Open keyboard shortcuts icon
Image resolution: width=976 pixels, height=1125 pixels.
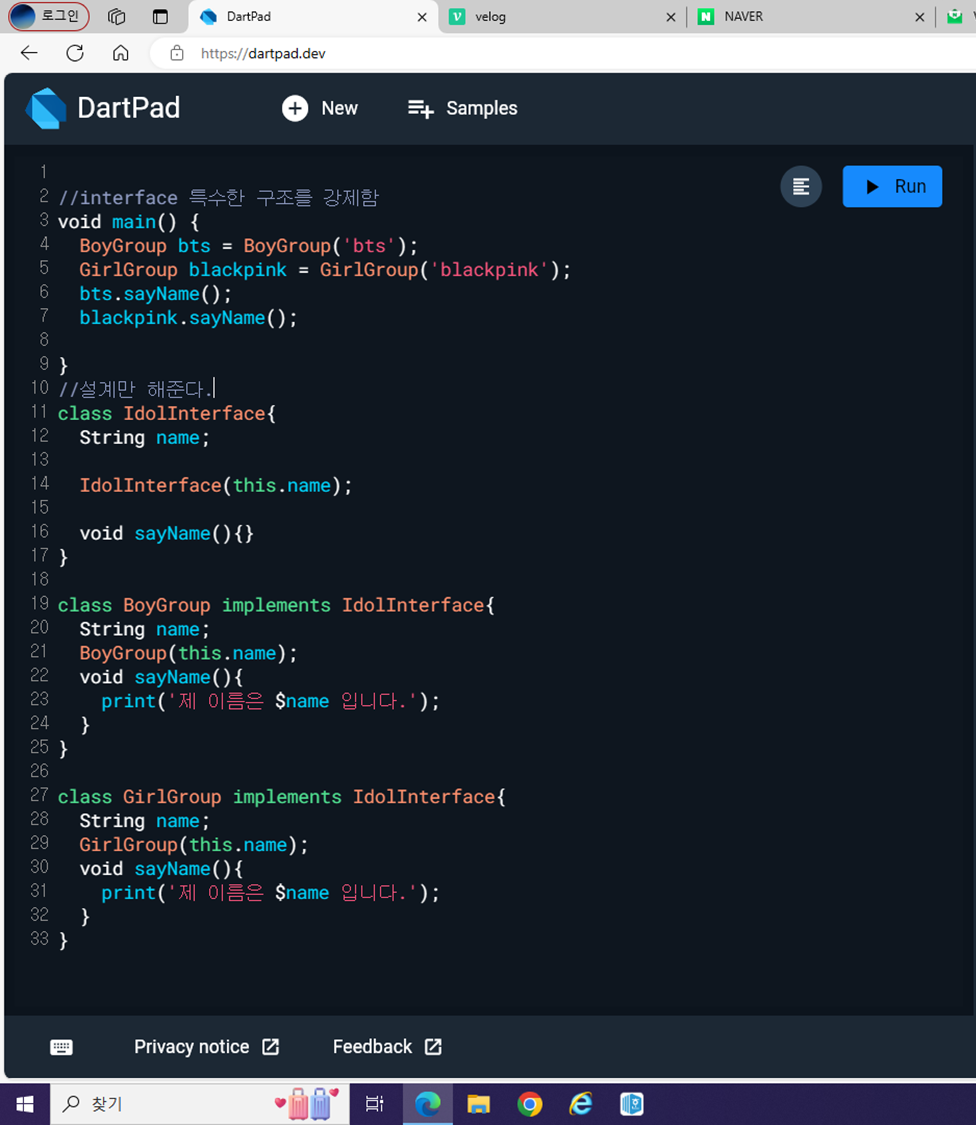(x=62, y=1047)
